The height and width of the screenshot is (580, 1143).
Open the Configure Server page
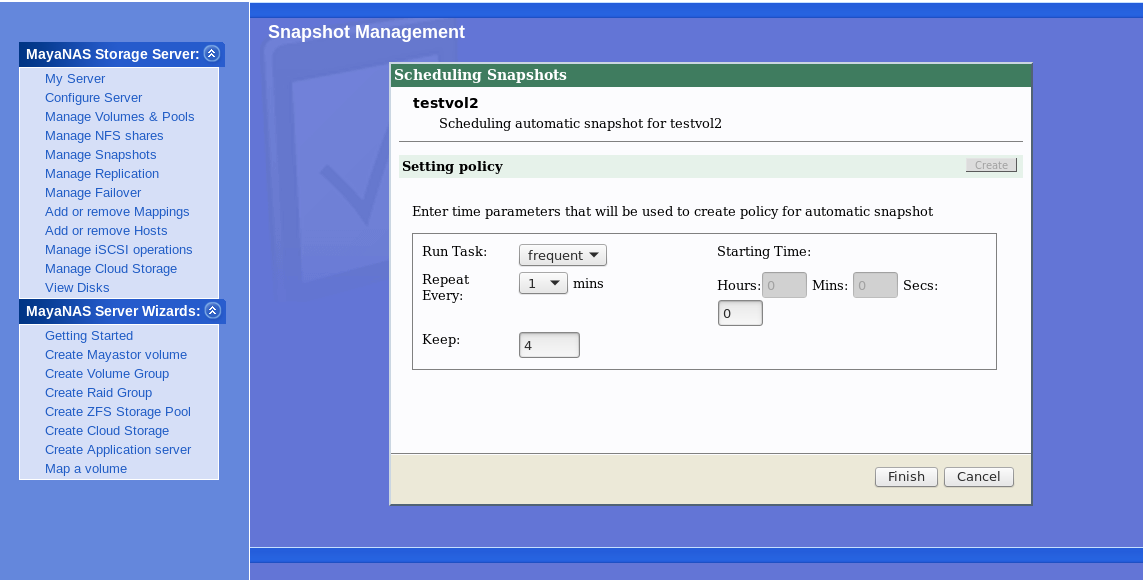coord(93,98)
